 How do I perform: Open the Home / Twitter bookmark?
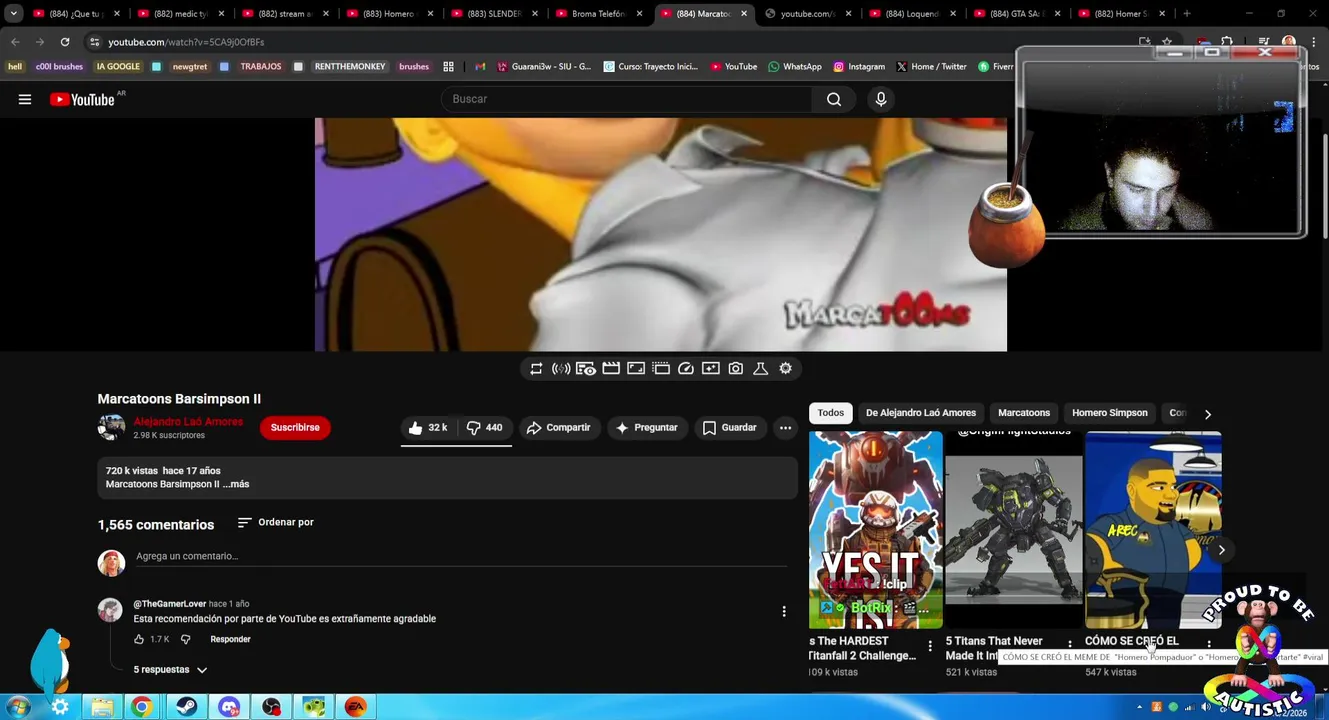[x=931, y=67]
